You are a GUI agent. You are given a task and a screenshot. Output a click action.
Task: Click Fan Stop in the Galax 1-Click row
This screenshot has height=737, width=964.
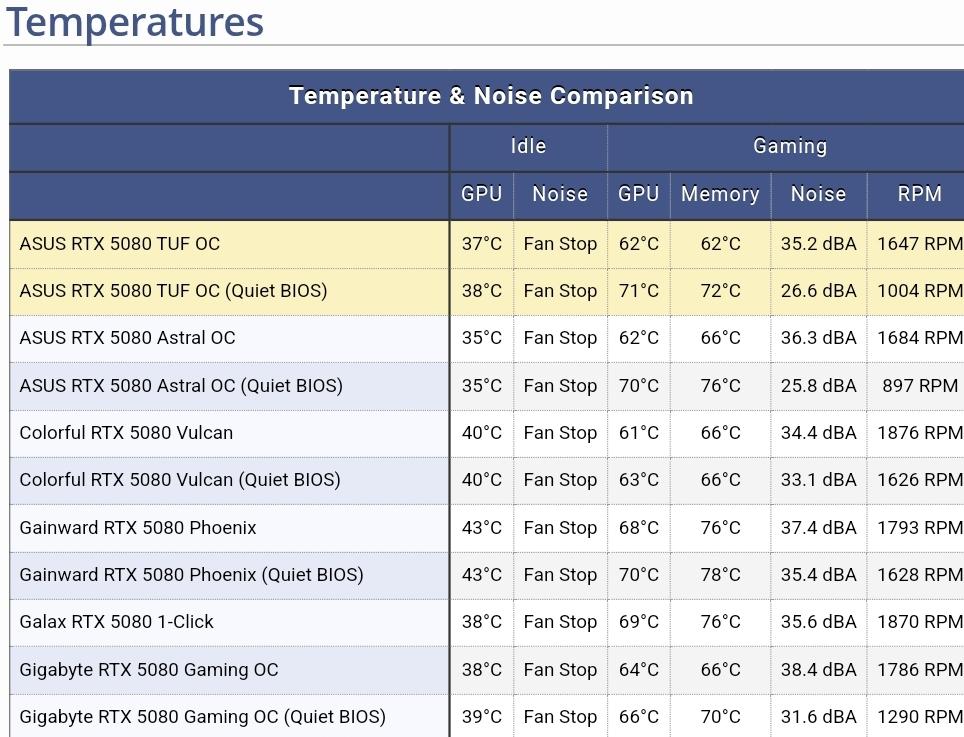[x=560, y=622]
